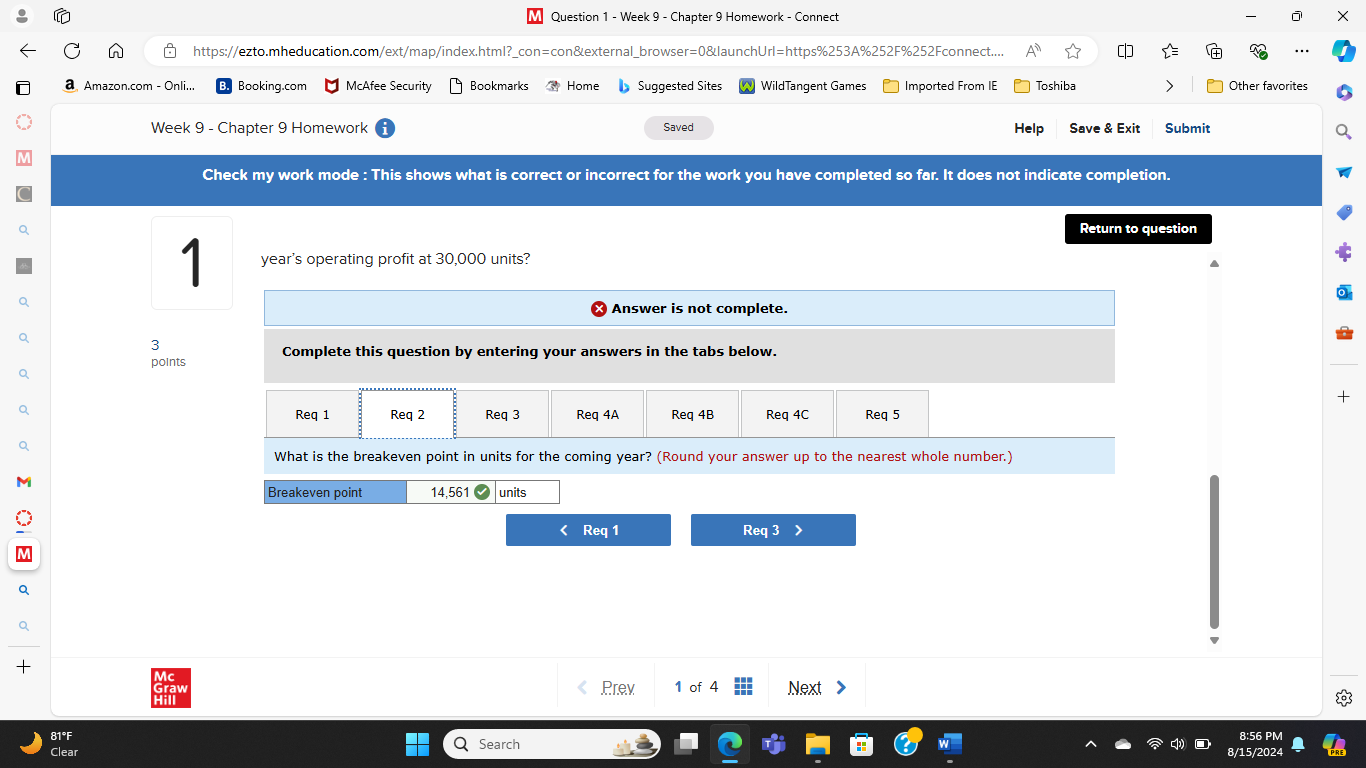The width and height of the screenshot is (1366, 768).
Task: Add this page to favorites with star
Action: coord(1073,51)
